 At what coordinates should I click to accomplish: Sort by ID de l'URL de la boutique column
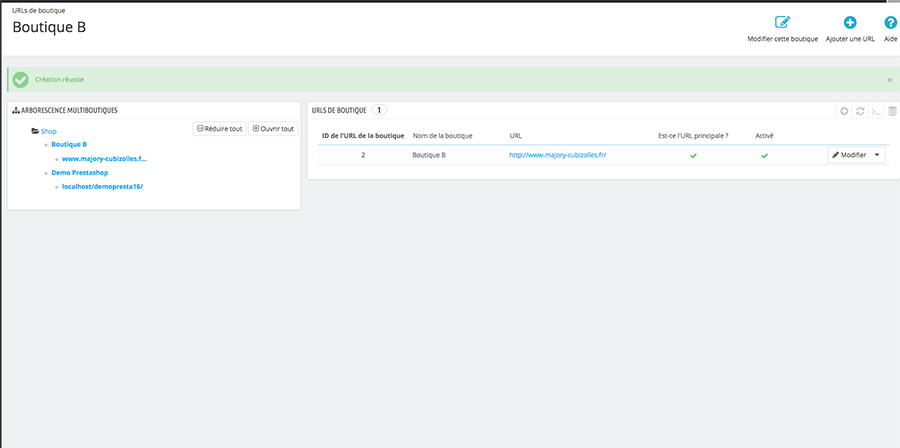click(362, 135)
